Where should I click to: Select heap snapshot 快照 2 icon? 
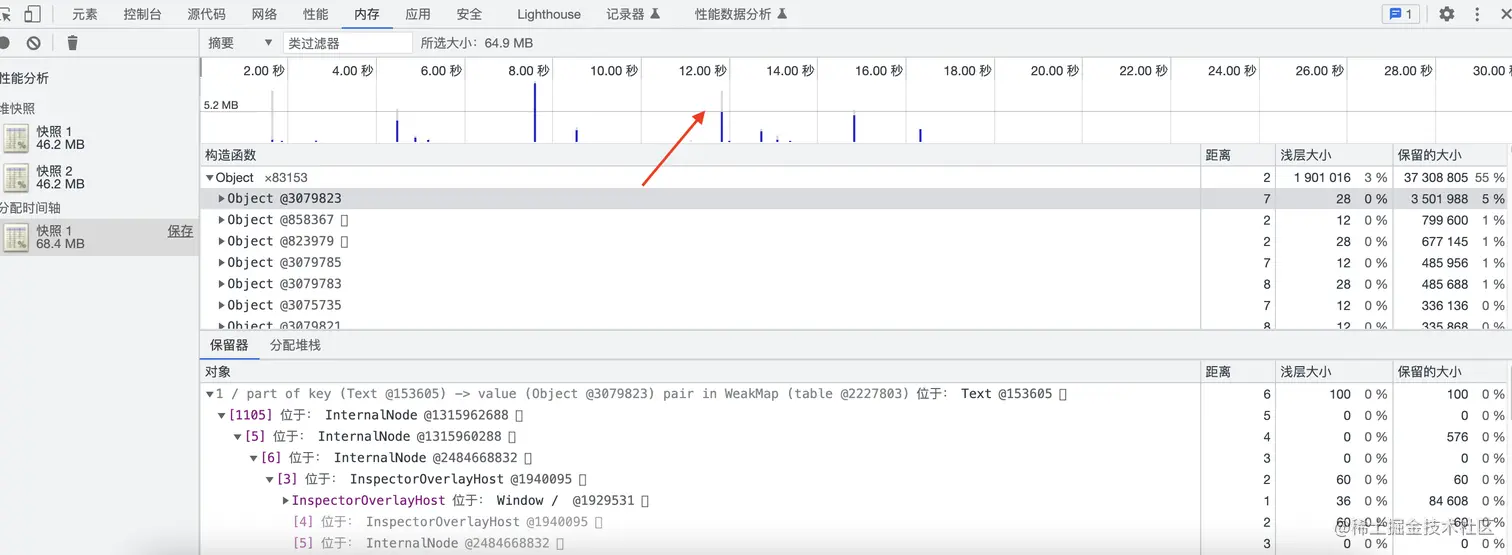[16, 178]
